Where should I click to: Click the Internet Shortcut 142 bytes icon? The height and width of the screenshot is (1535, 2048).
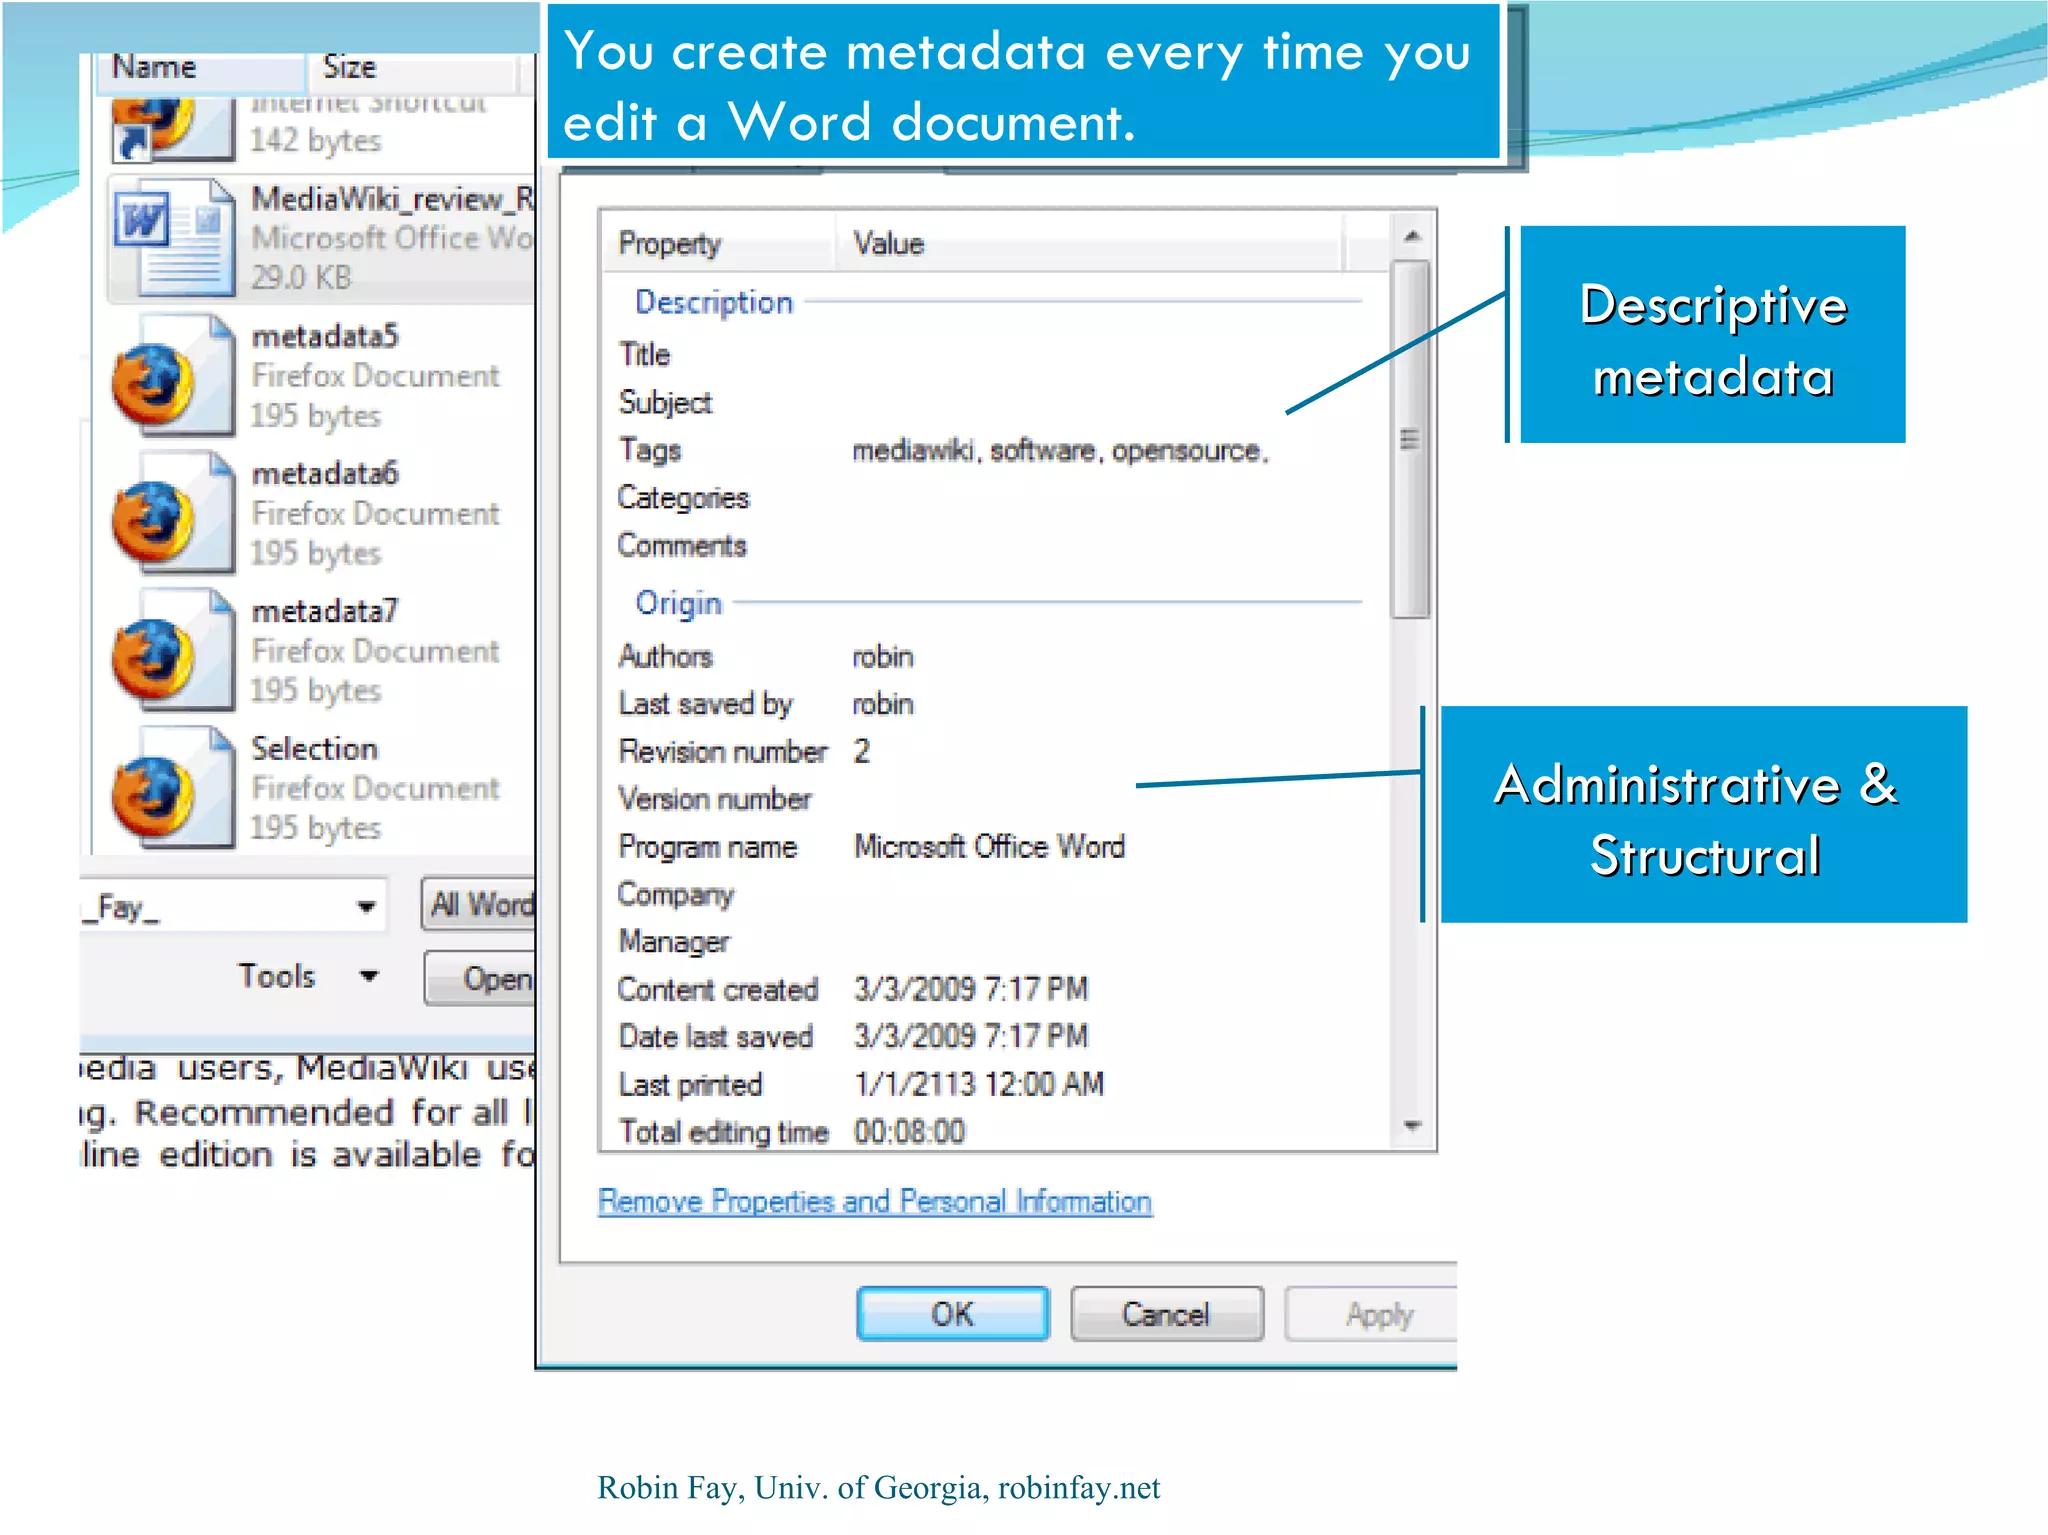click(x=173, y=129)
